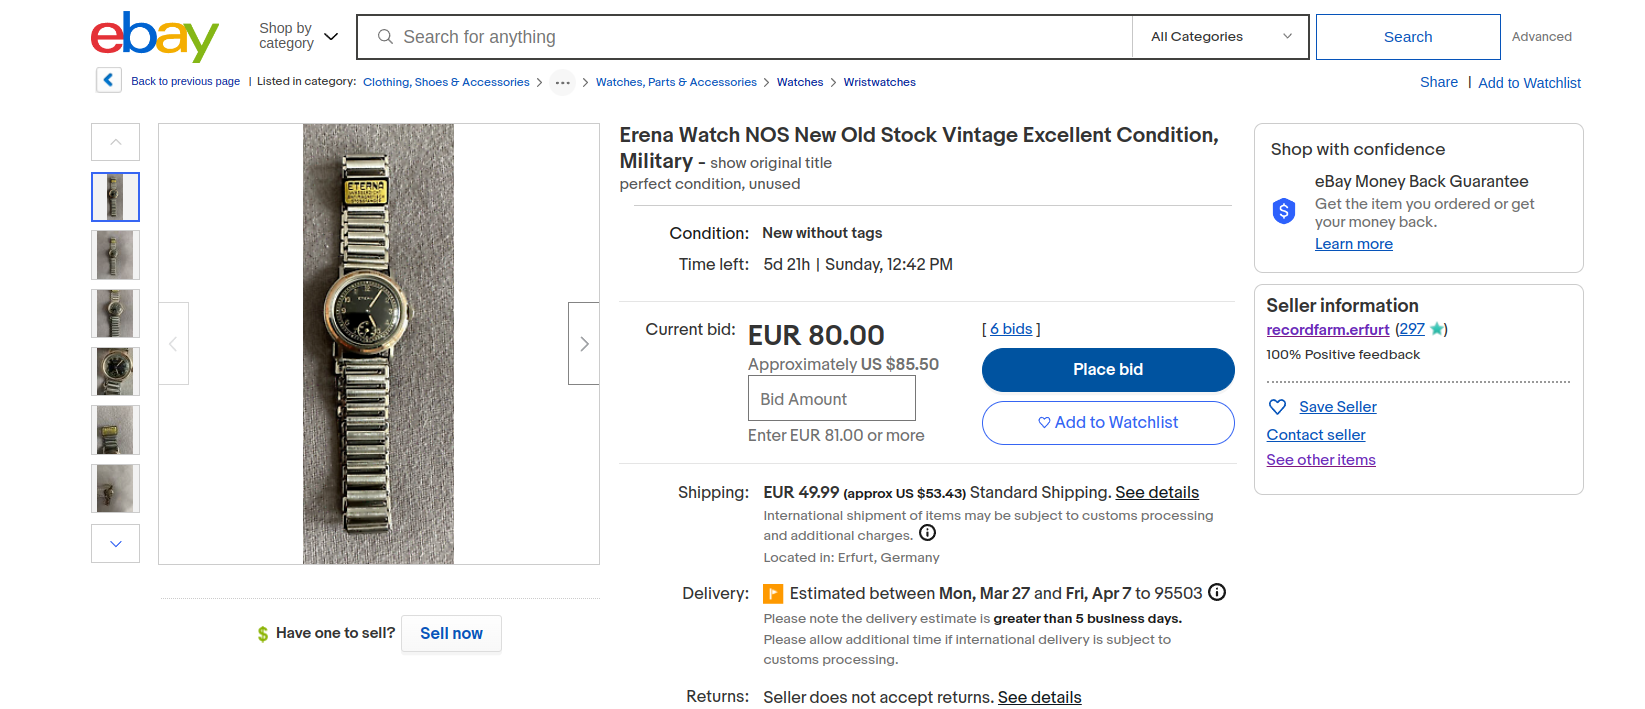Select the fourth watch thumbnail image
This screenshot has width=1645, height=709.
coord(115,372)
